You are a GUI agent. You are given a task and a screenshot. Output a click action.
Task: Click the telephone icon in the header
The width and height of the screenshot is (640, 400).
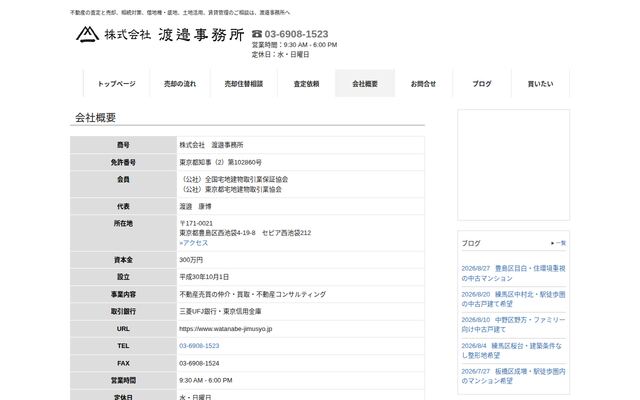click(x=257, y=34)
